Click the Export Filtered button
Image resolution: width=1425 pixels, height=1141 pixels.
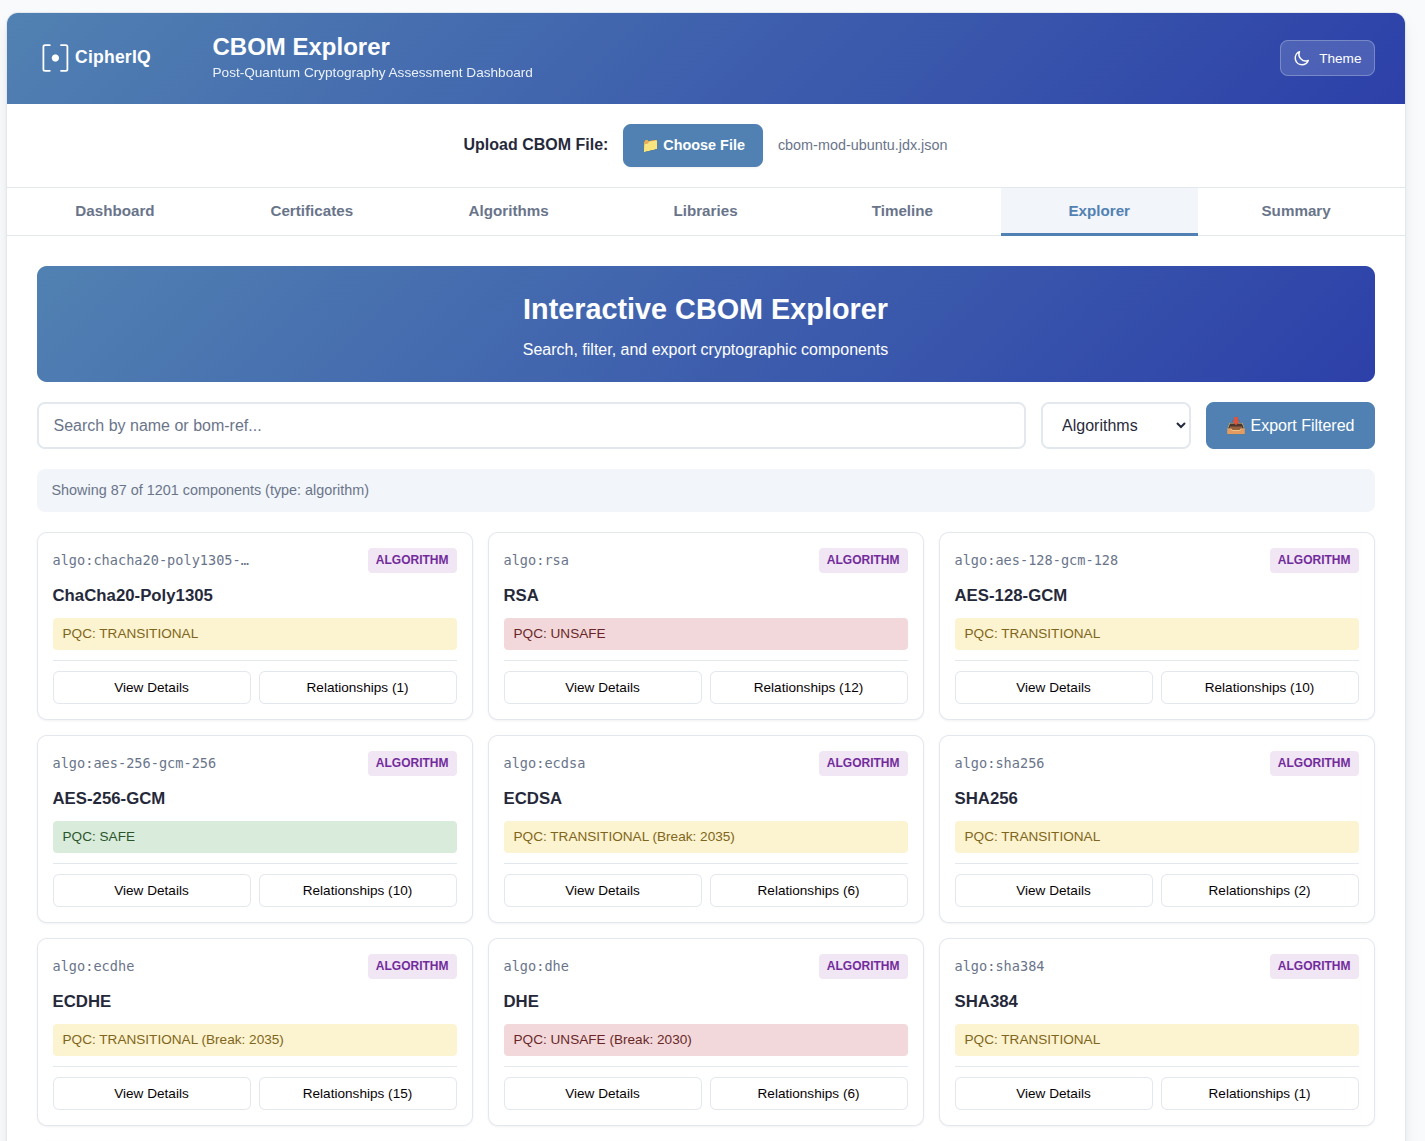tap(1289, 426)
